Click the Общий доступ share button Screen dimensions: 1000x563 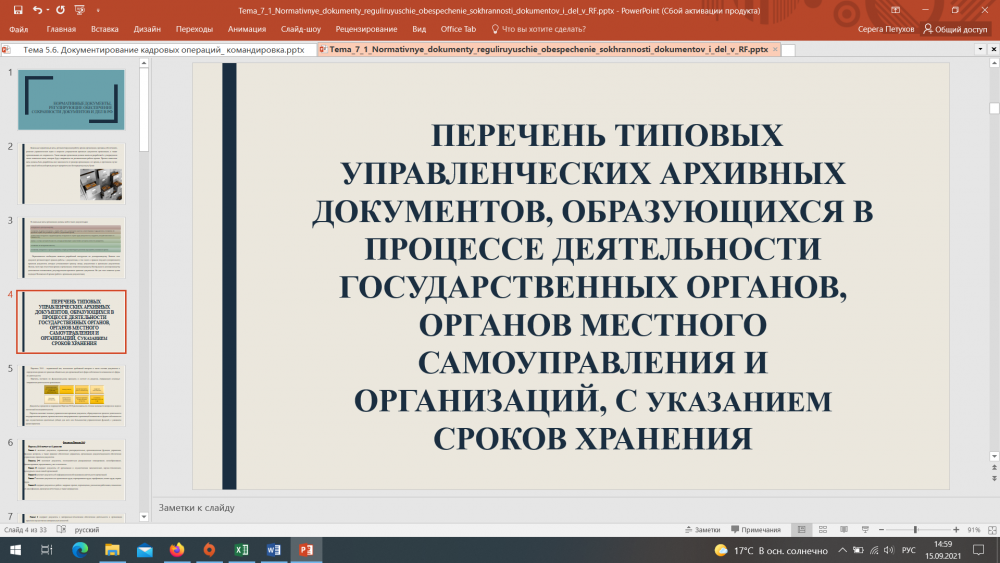pos(955,29)
